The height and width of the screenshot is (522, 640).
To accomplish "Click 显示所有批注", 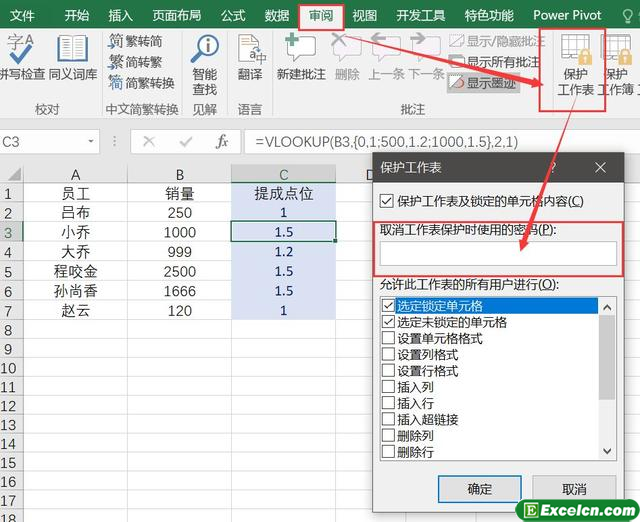I will pyautogui.click(x=494, y=62).
